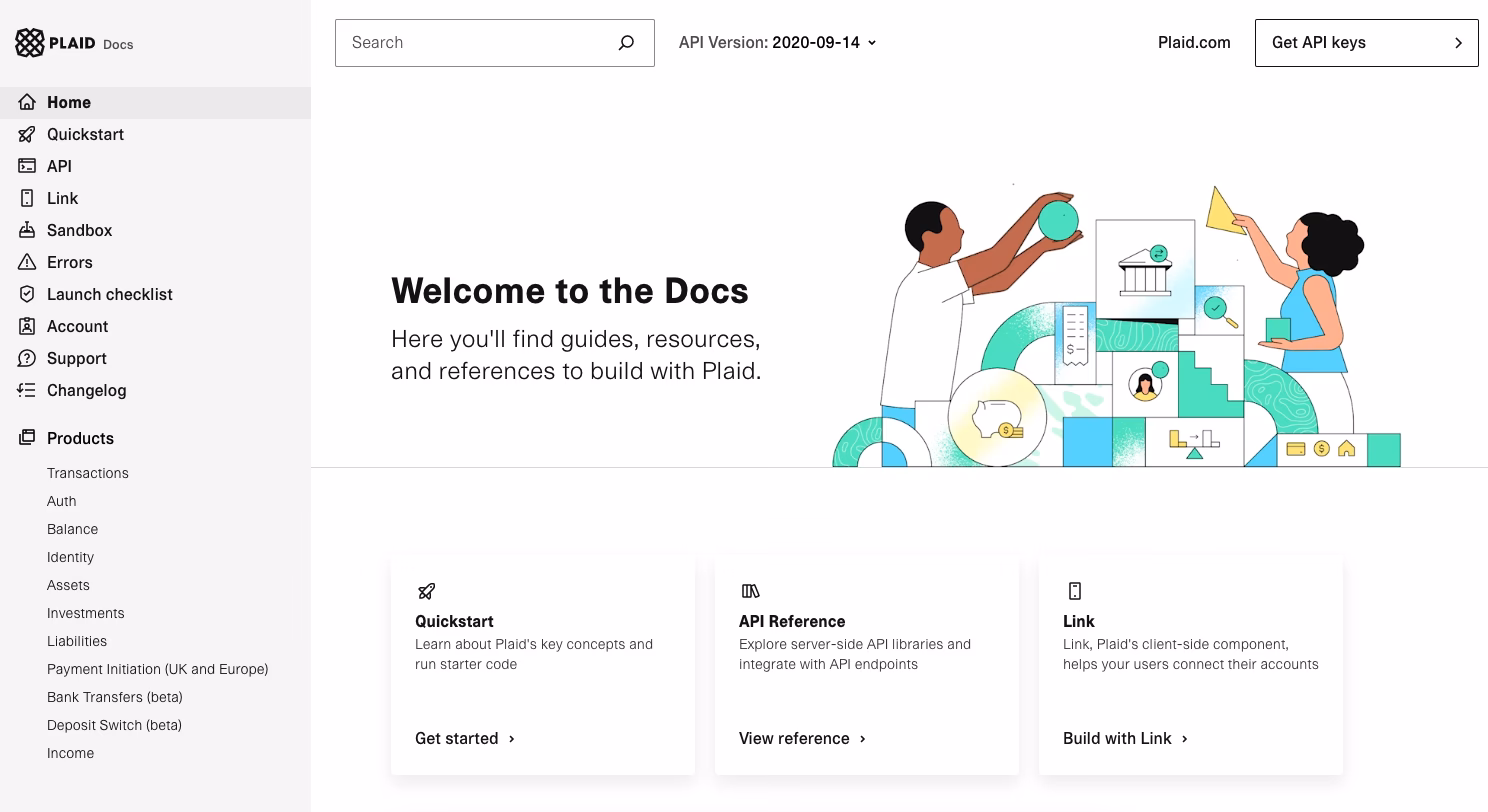This screenshot has height=812, width=1488.
Task: Open the Auth product page
Action: (x=62, y=501)
